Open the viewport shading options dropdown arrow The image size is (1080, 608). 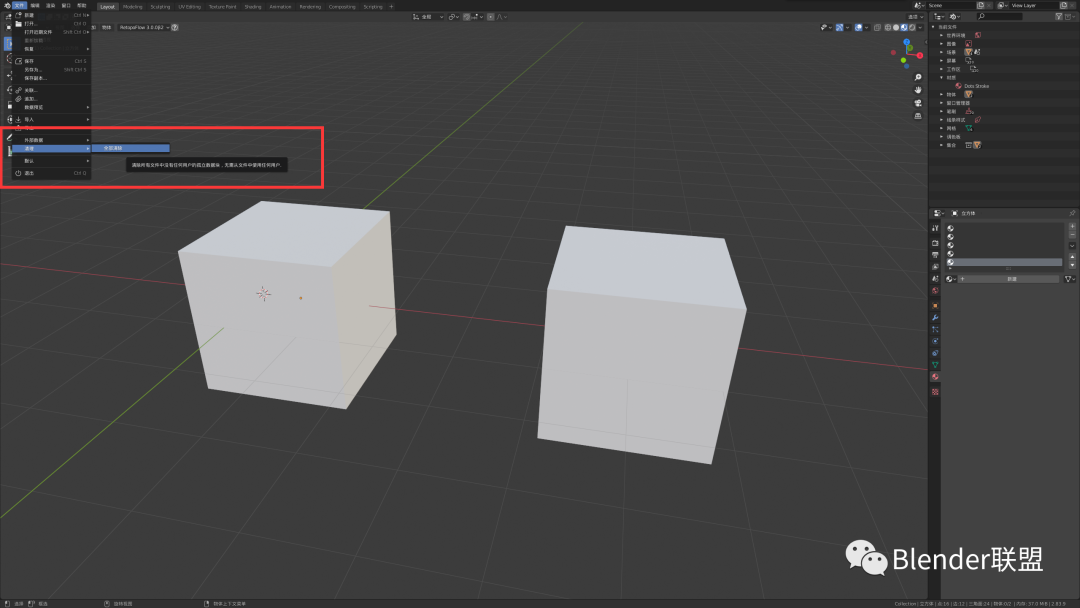point(921,28)
